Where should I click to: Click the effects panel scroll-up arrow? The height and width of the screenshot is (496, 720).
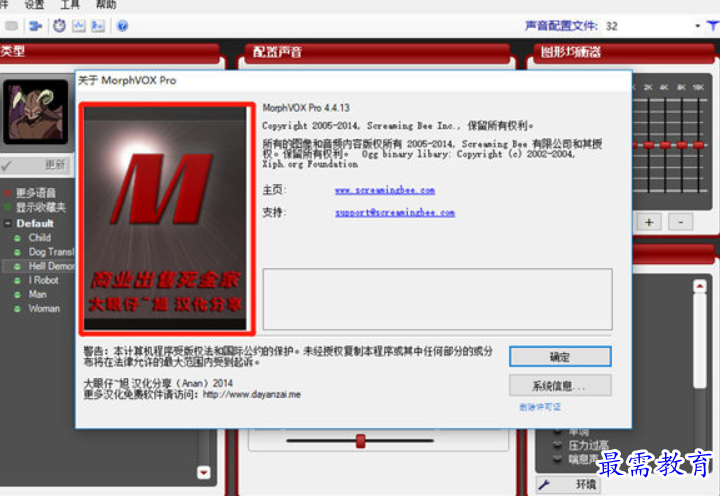(700, 287)
